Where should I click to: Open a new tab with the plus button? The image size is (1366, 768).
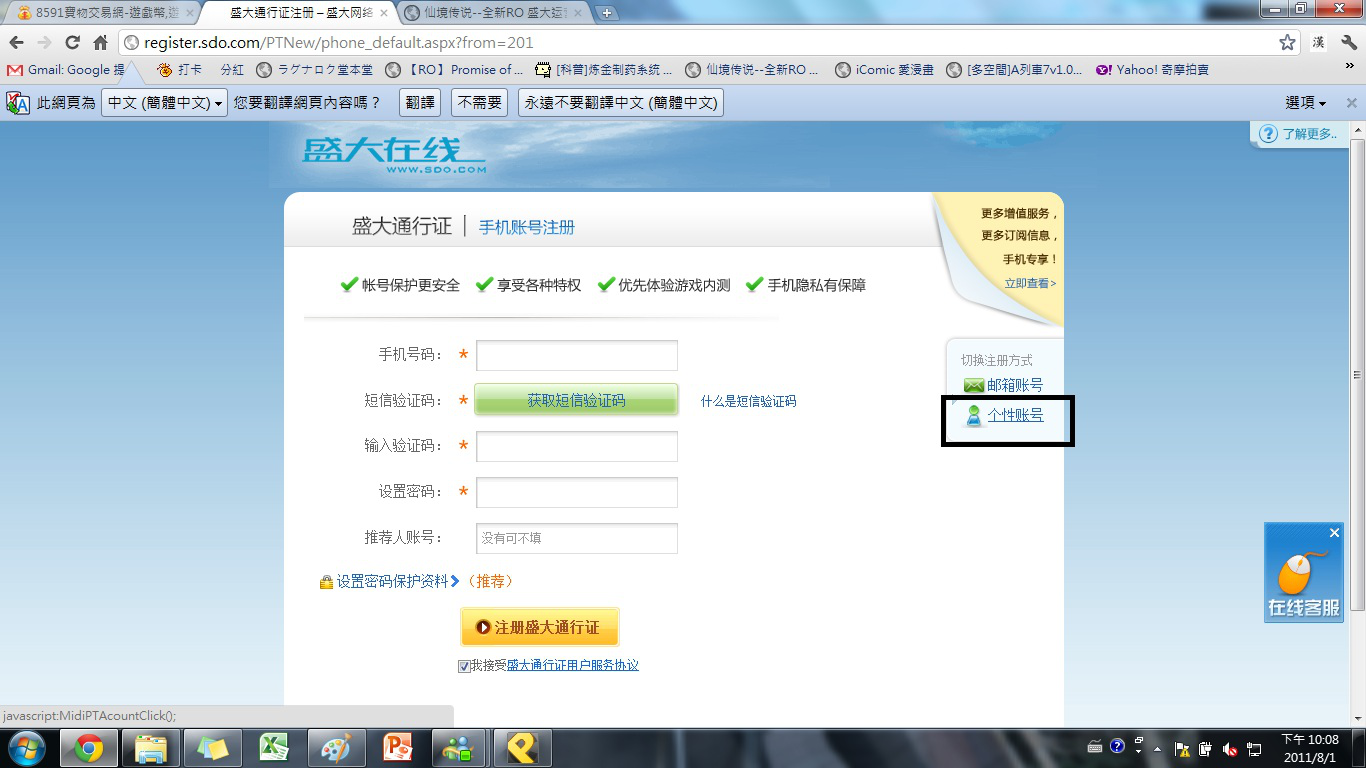click(607, 13)
